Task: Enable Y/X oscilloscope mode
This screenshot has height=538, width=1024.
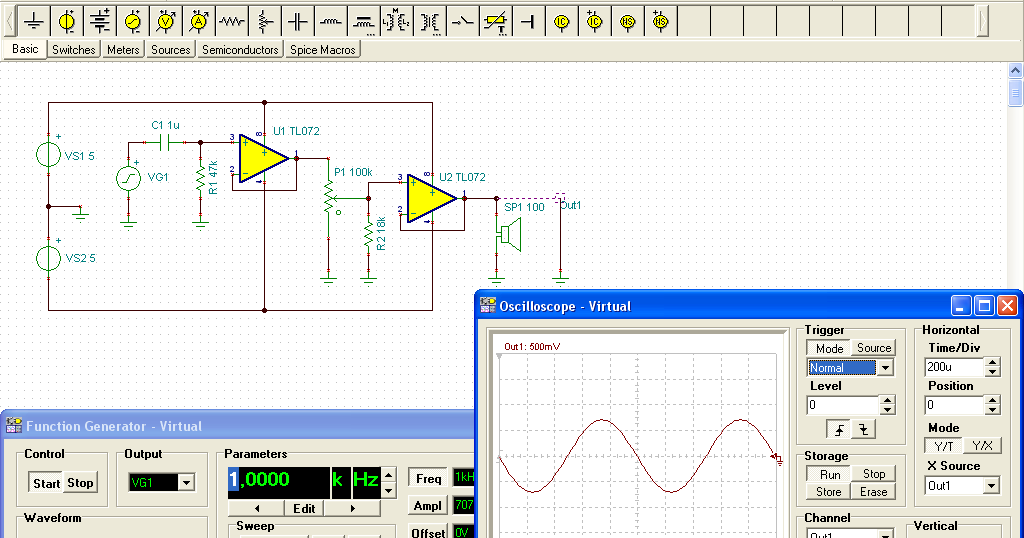Action: point(982,446)
